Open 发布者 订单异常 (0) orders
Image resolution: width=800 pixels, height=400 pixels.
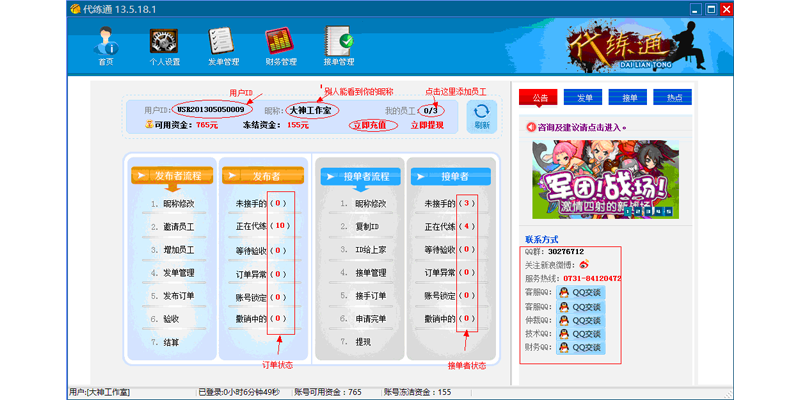point(261,274)
